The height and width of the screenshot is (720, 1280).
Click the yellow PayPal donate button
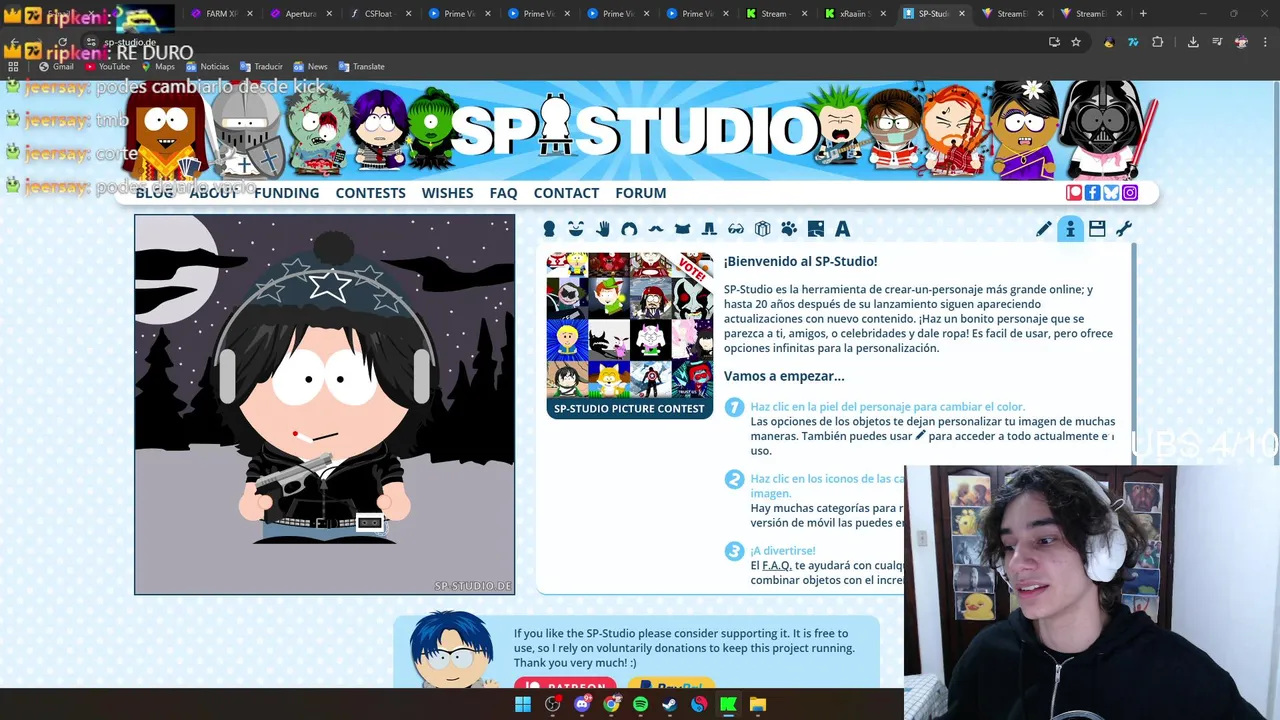point(669,686)
